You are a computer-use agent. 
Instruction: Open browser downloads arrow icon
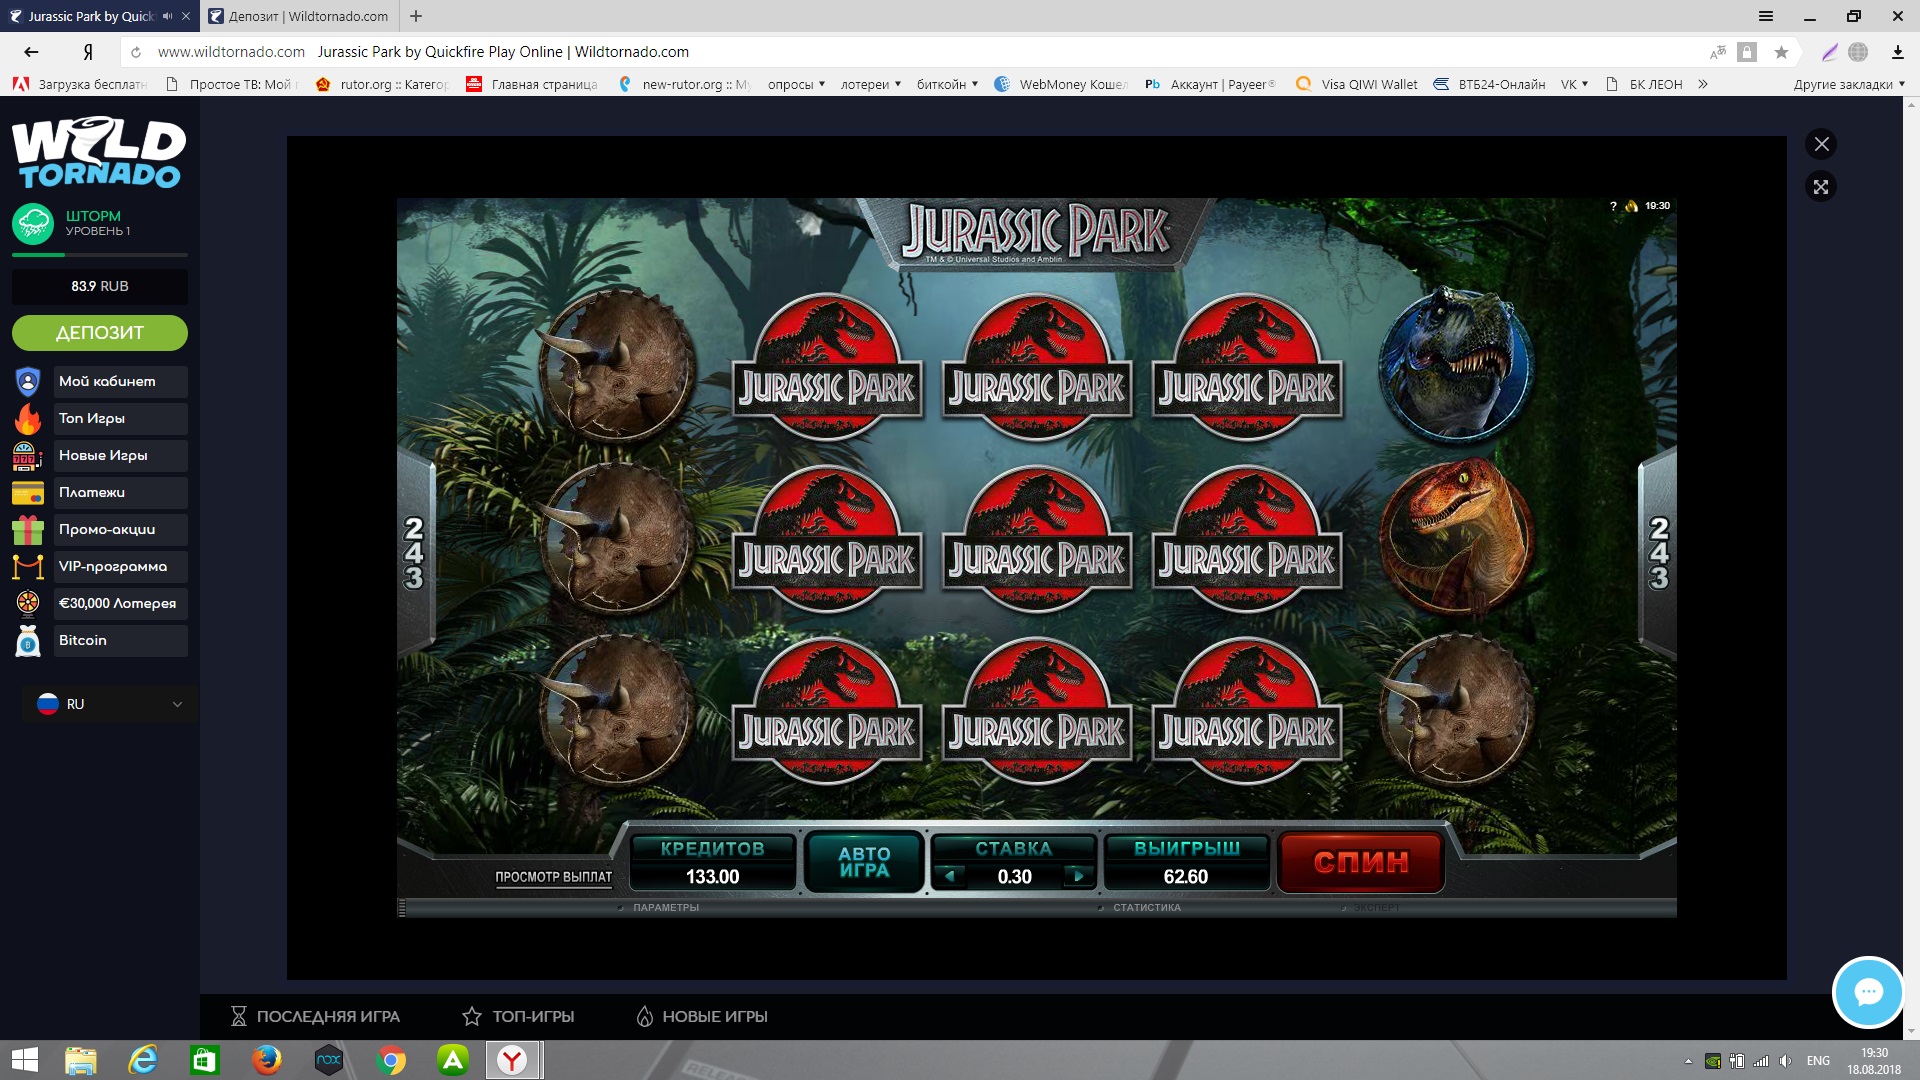tap(1897, 52)
